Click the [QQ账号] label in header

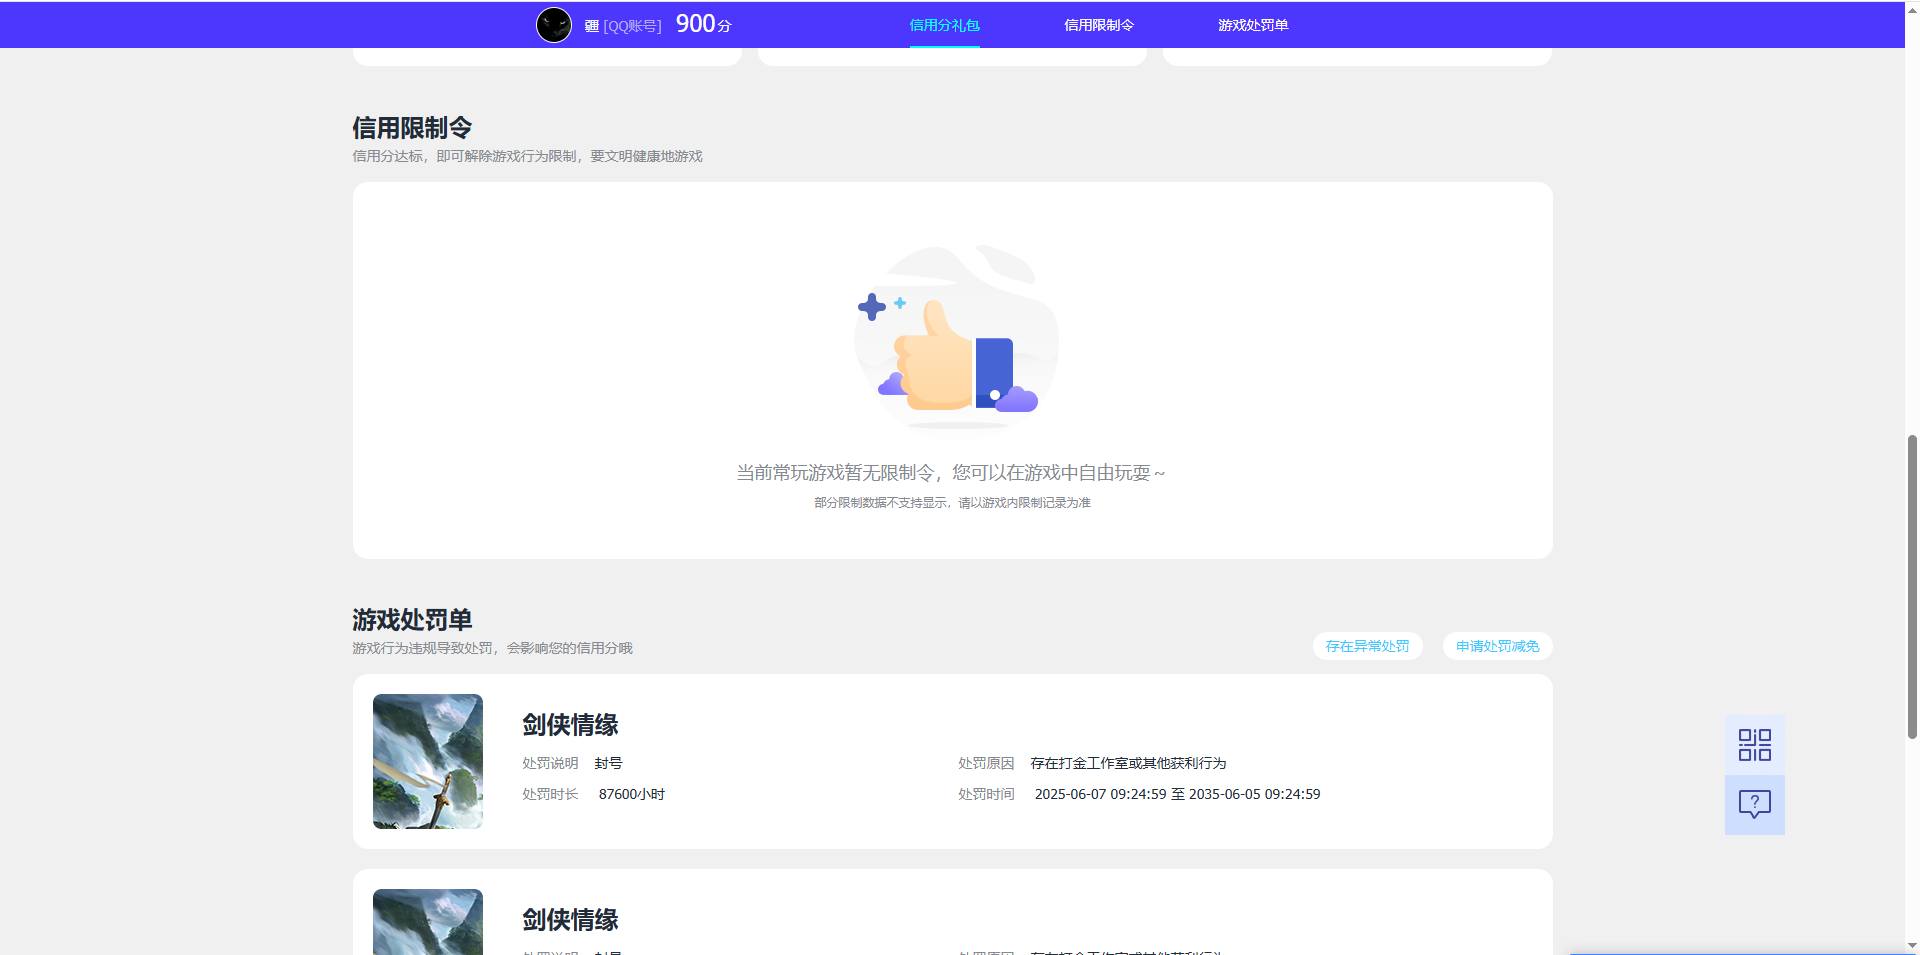(x=632, y=26)
